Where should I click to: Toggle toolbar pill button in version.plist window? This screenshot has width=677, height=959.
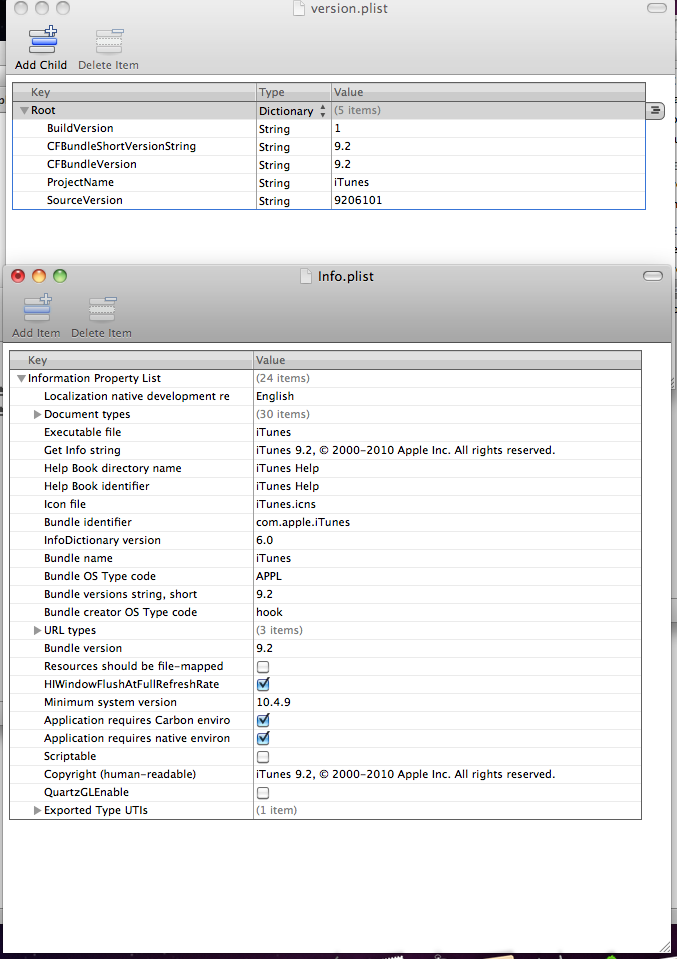657,8
